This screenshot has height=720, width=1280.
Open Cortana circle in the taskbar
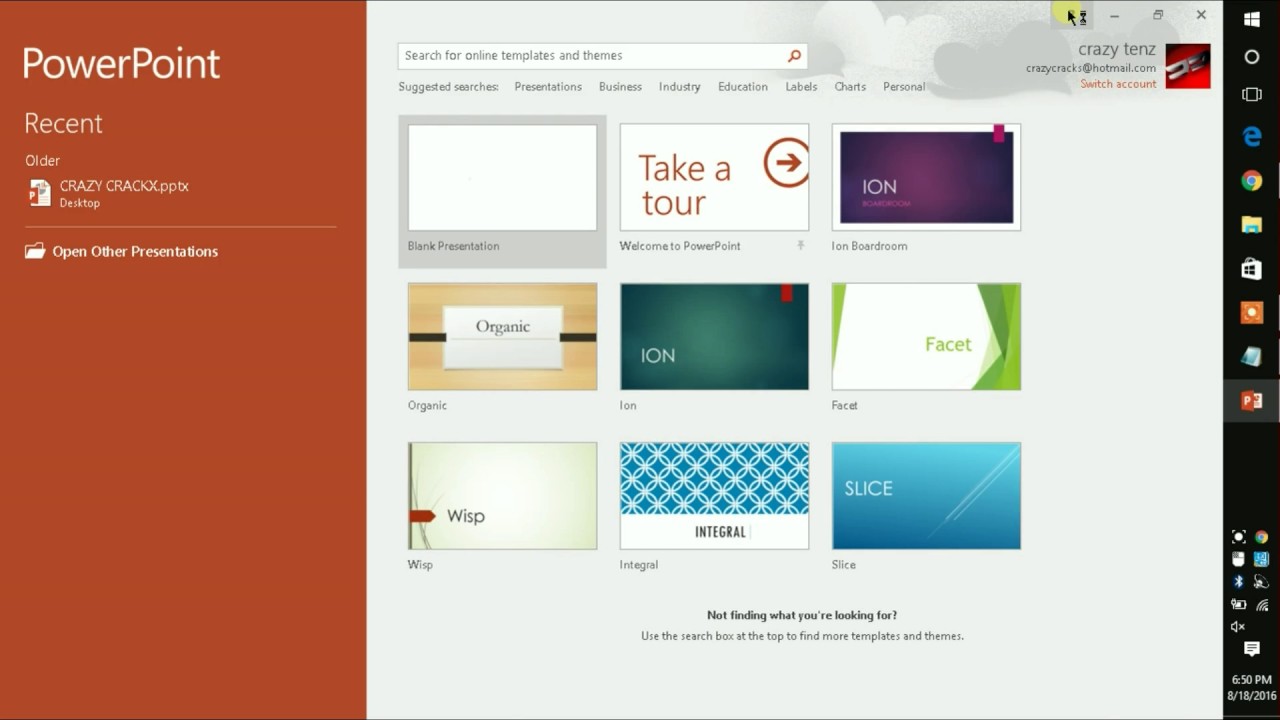(x=1251, y=57)
